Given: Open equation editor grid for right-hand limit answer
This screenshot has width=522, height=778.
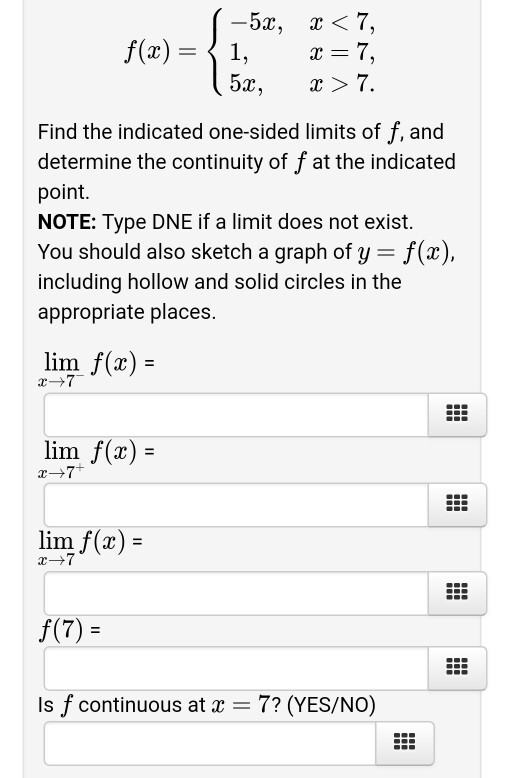Looking at the screenshot, I should tap(457, 504).
